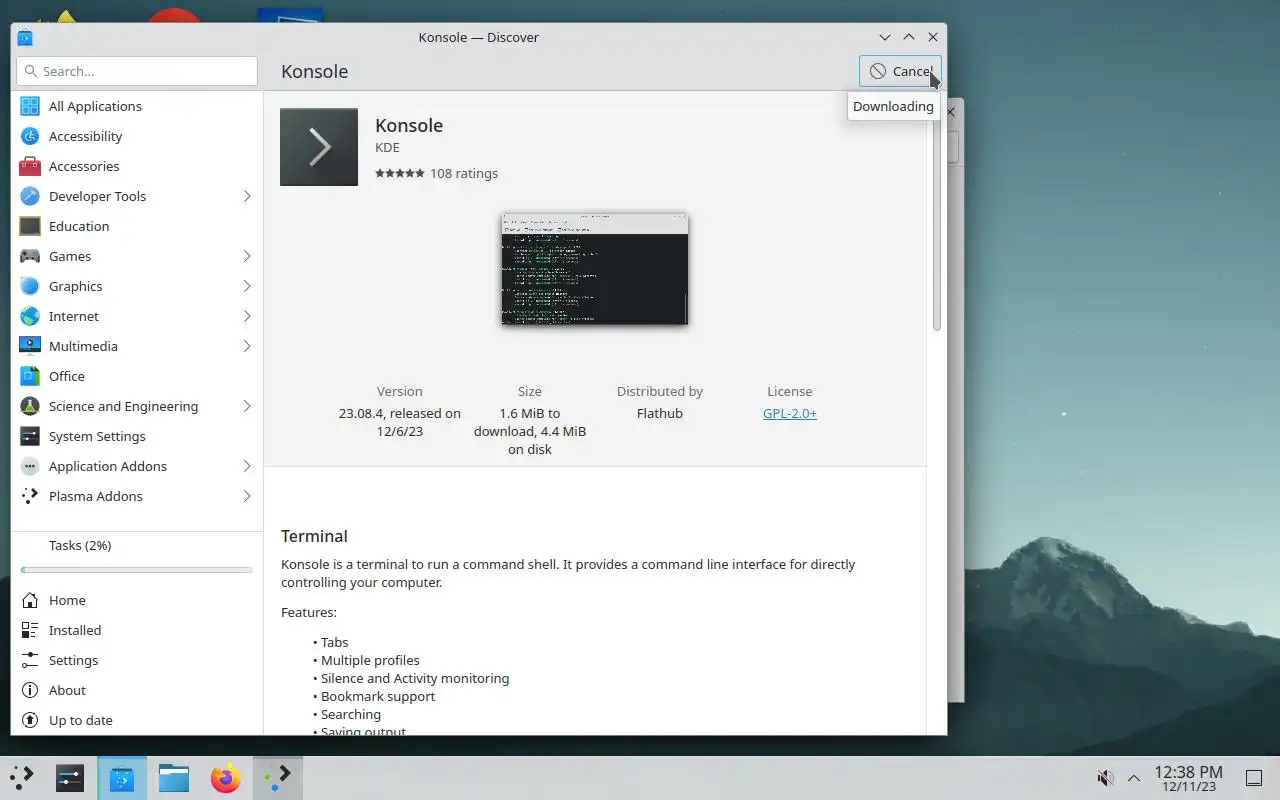Viewport: 1280px width, 800px height.
Task: Select the Office category label
Action: (x=67, y=376)
